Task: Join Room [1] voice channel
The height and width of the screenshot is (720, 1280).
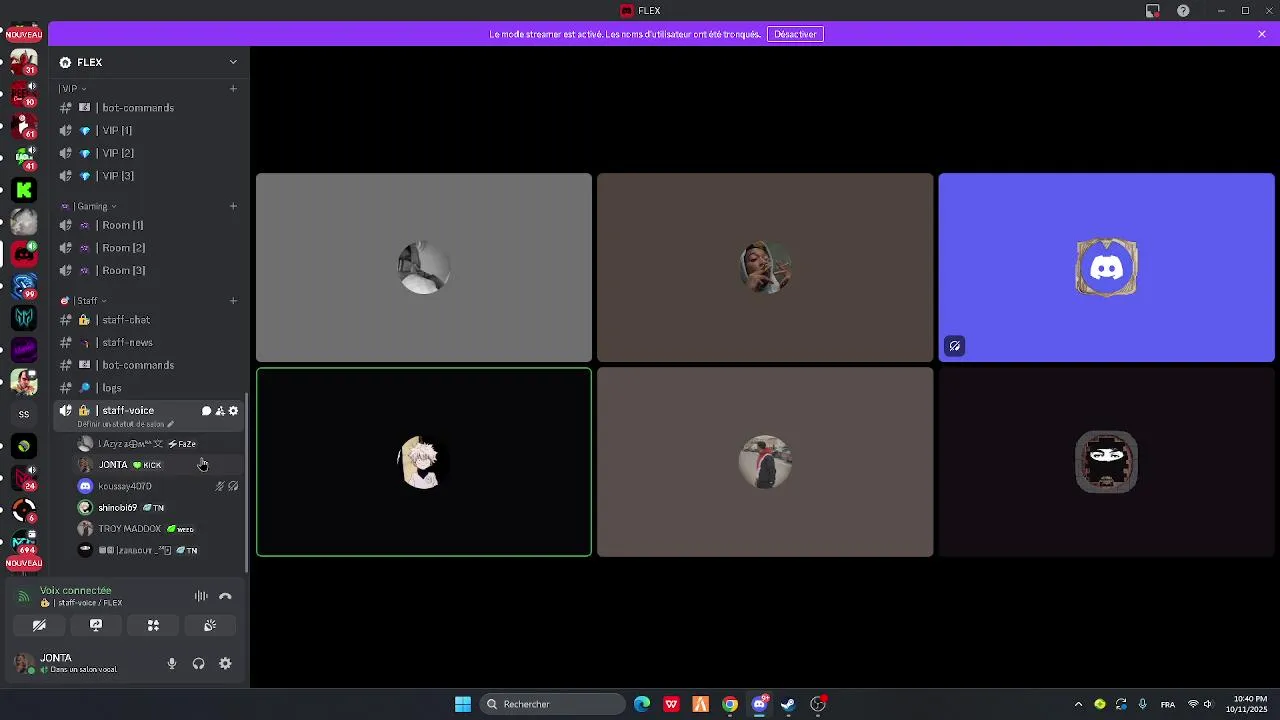Action: [149, 225]
